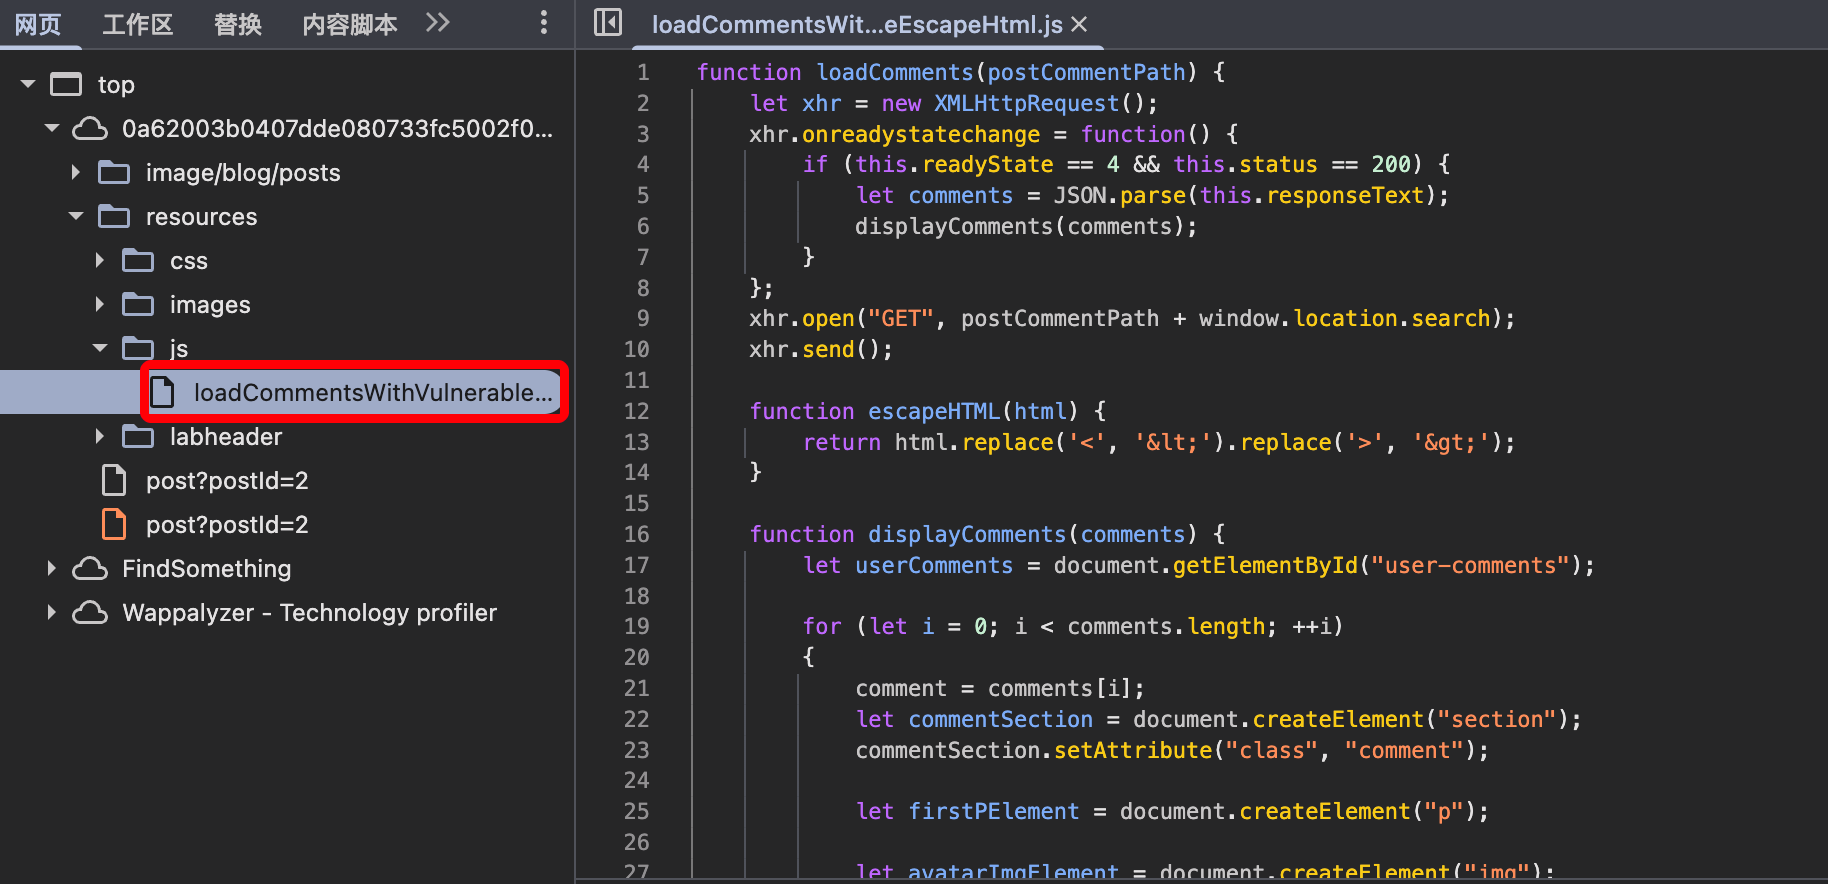Open the three-dot more options menu
Viewport: 1828px width, 884px height.
(x=543, y=23)
